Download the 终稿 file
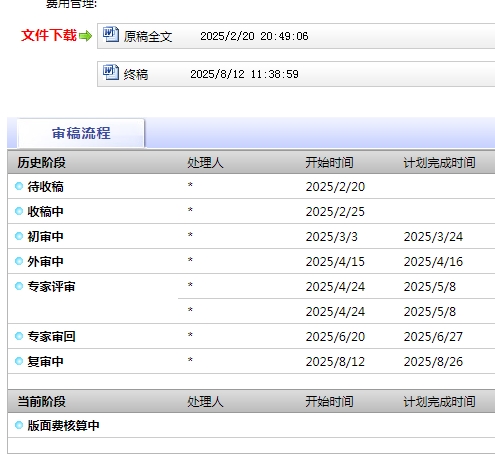 click(136, 74)
